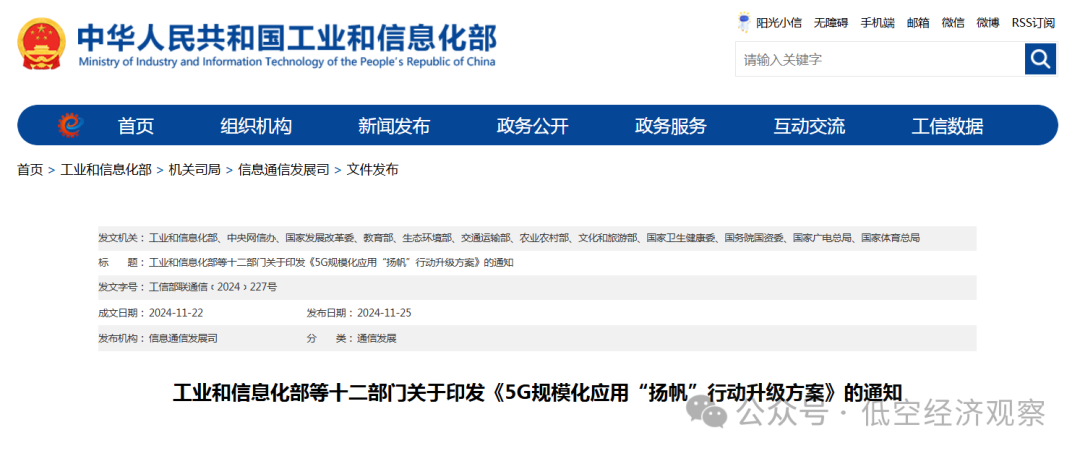Click 机关司局 in the breadcrumb
This screenshot has width=1080, height=456.
tap(195, 169)
